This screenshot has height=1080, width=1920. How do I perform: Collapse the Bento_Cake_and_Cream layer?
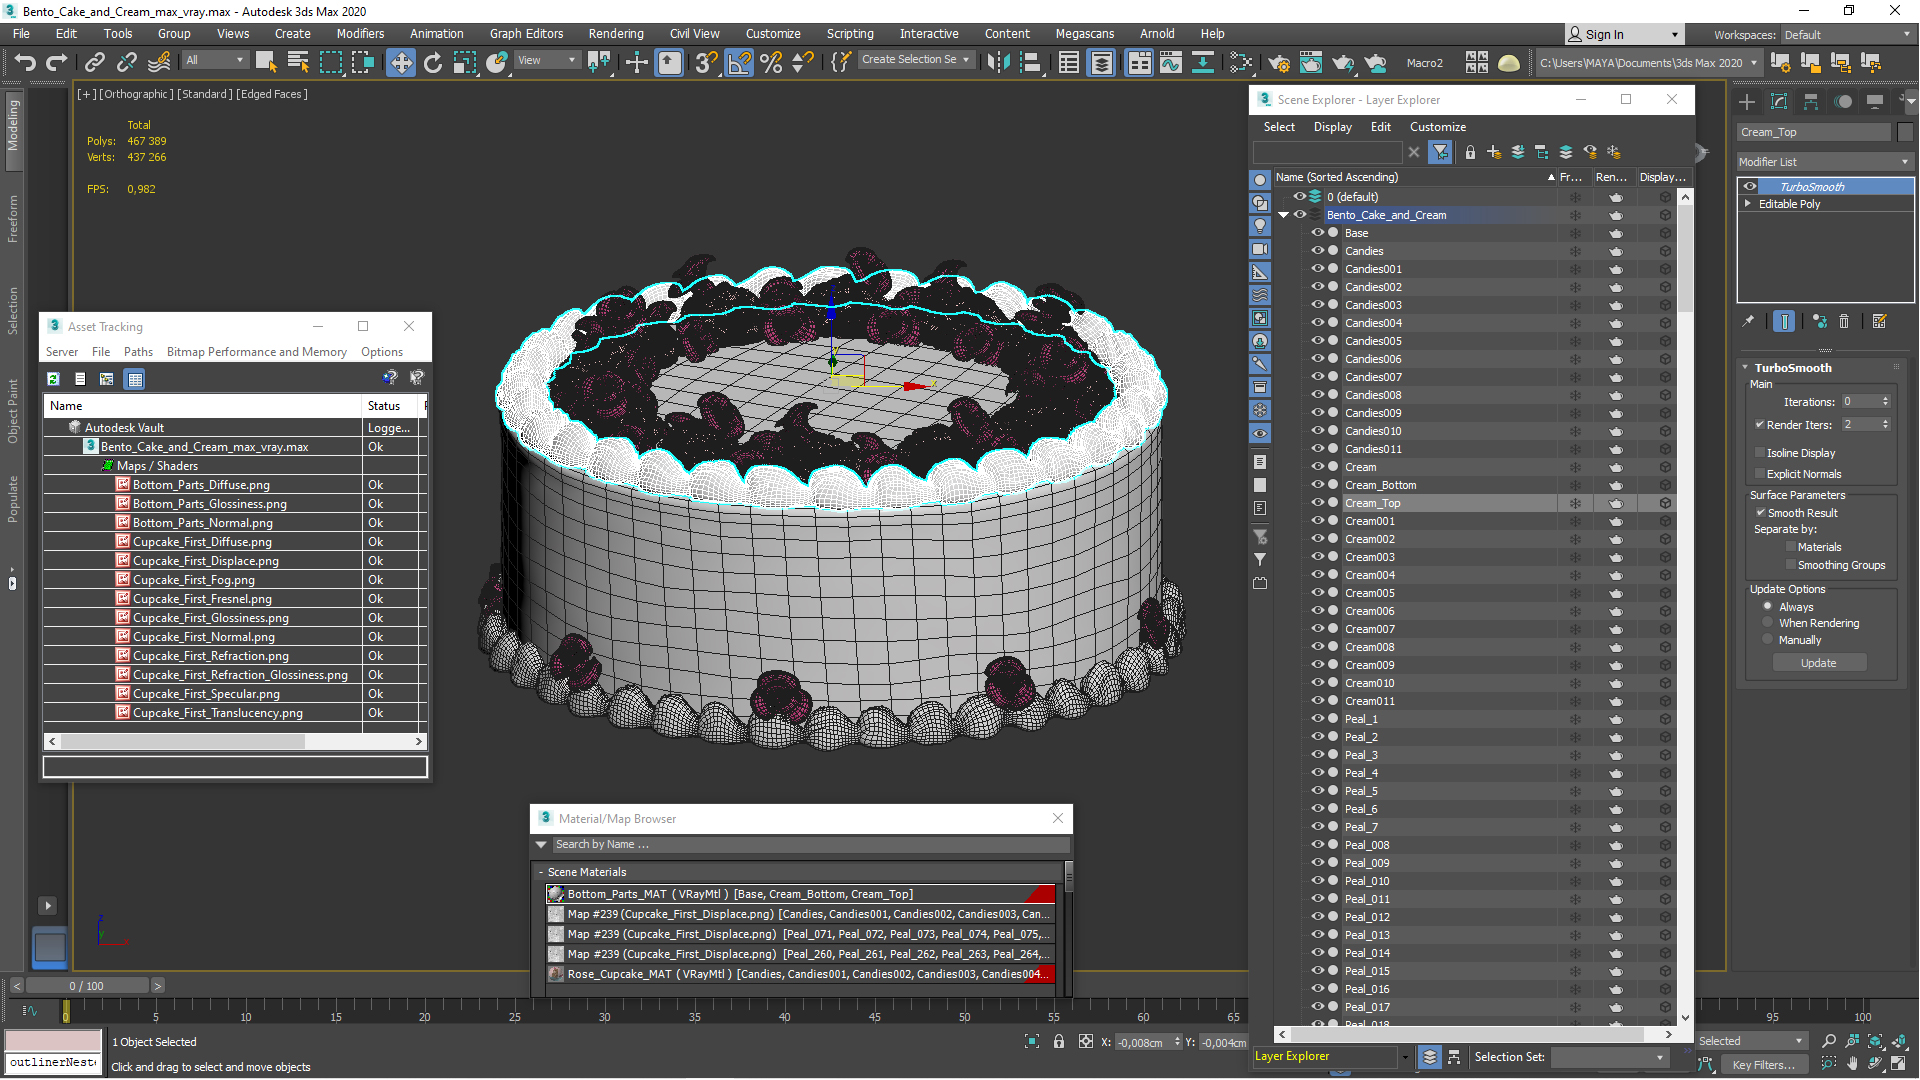tap(1283, 215)
